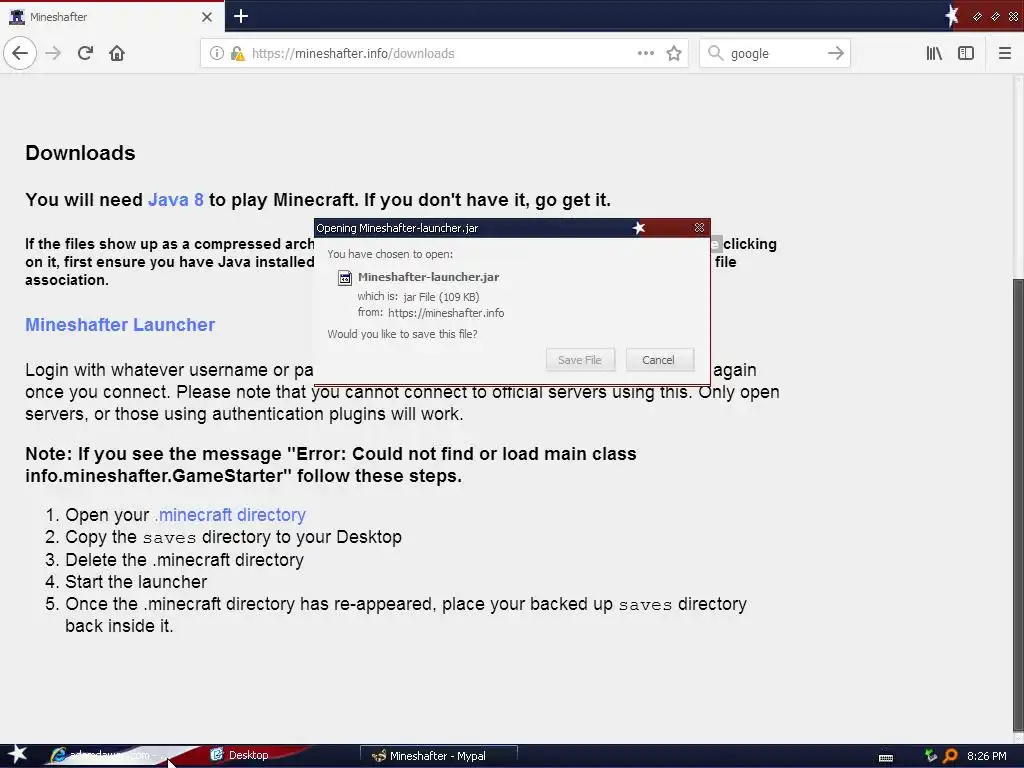Click the keyboard icon in system tray
This screenshot has height=768, width=1024.
coord(886,757)
